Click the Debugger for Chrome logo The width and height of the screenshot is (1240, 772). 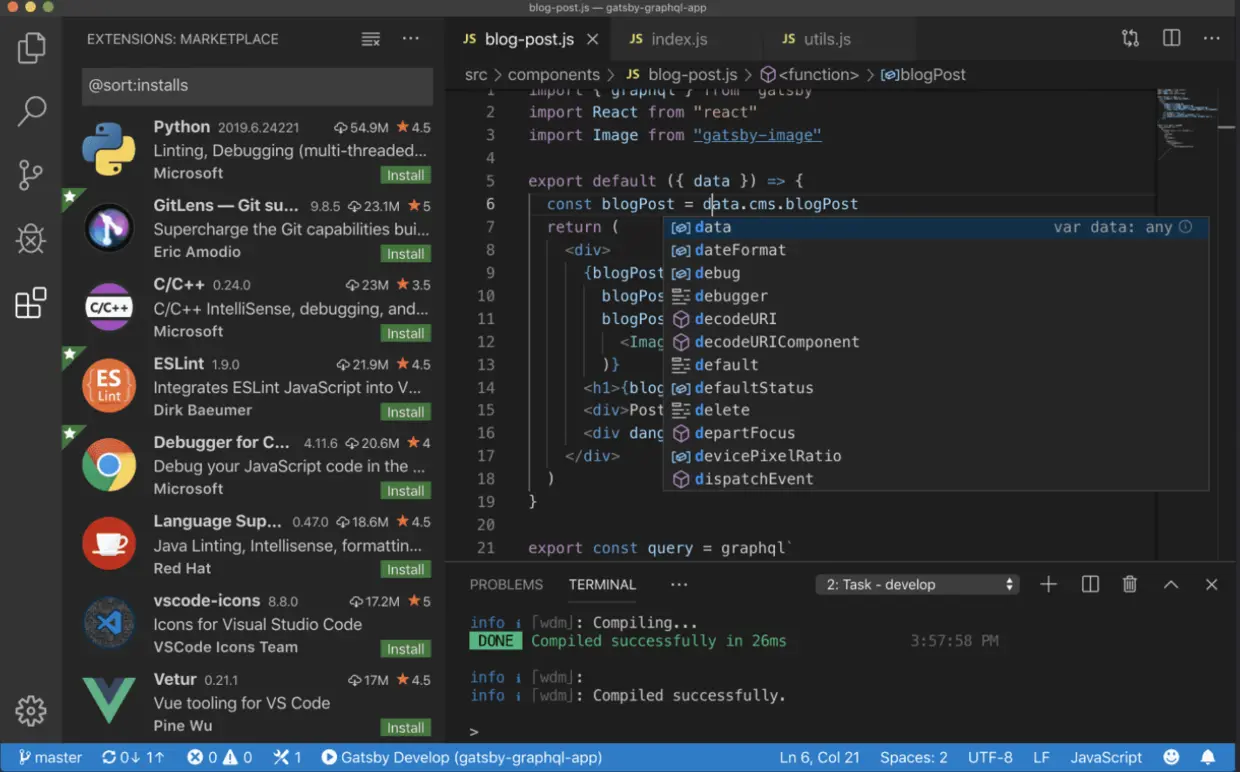point(109,465)
